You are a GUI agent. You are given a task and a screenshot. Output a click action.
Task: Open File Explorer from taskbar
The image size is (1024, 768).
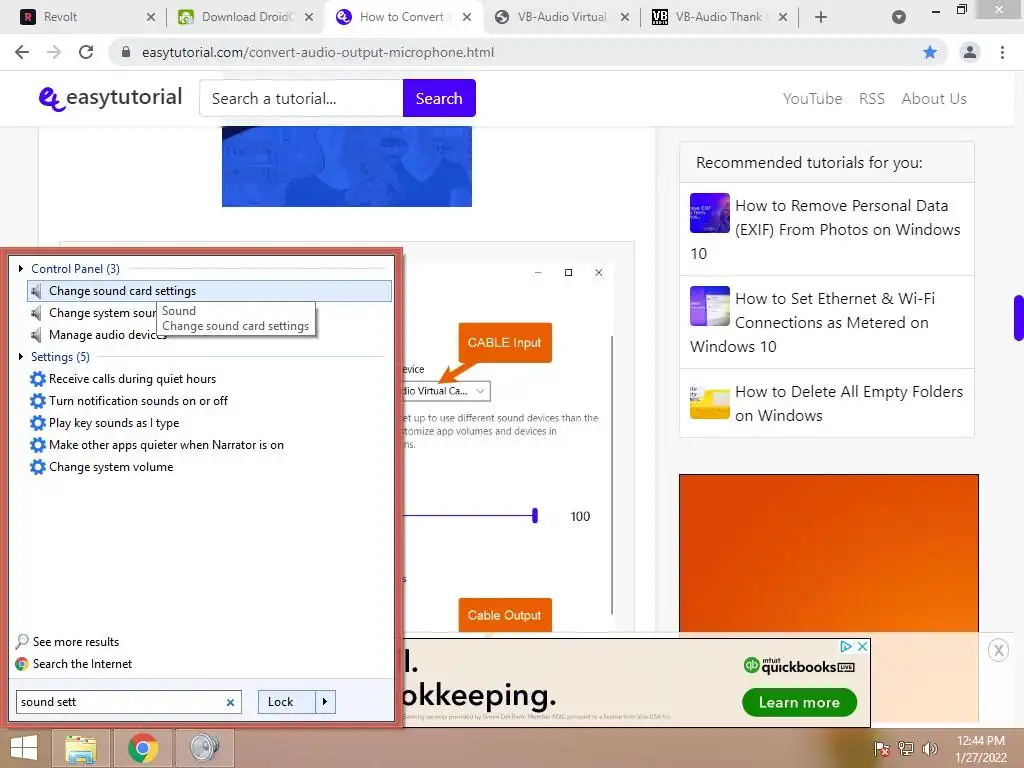coord(81,748)
